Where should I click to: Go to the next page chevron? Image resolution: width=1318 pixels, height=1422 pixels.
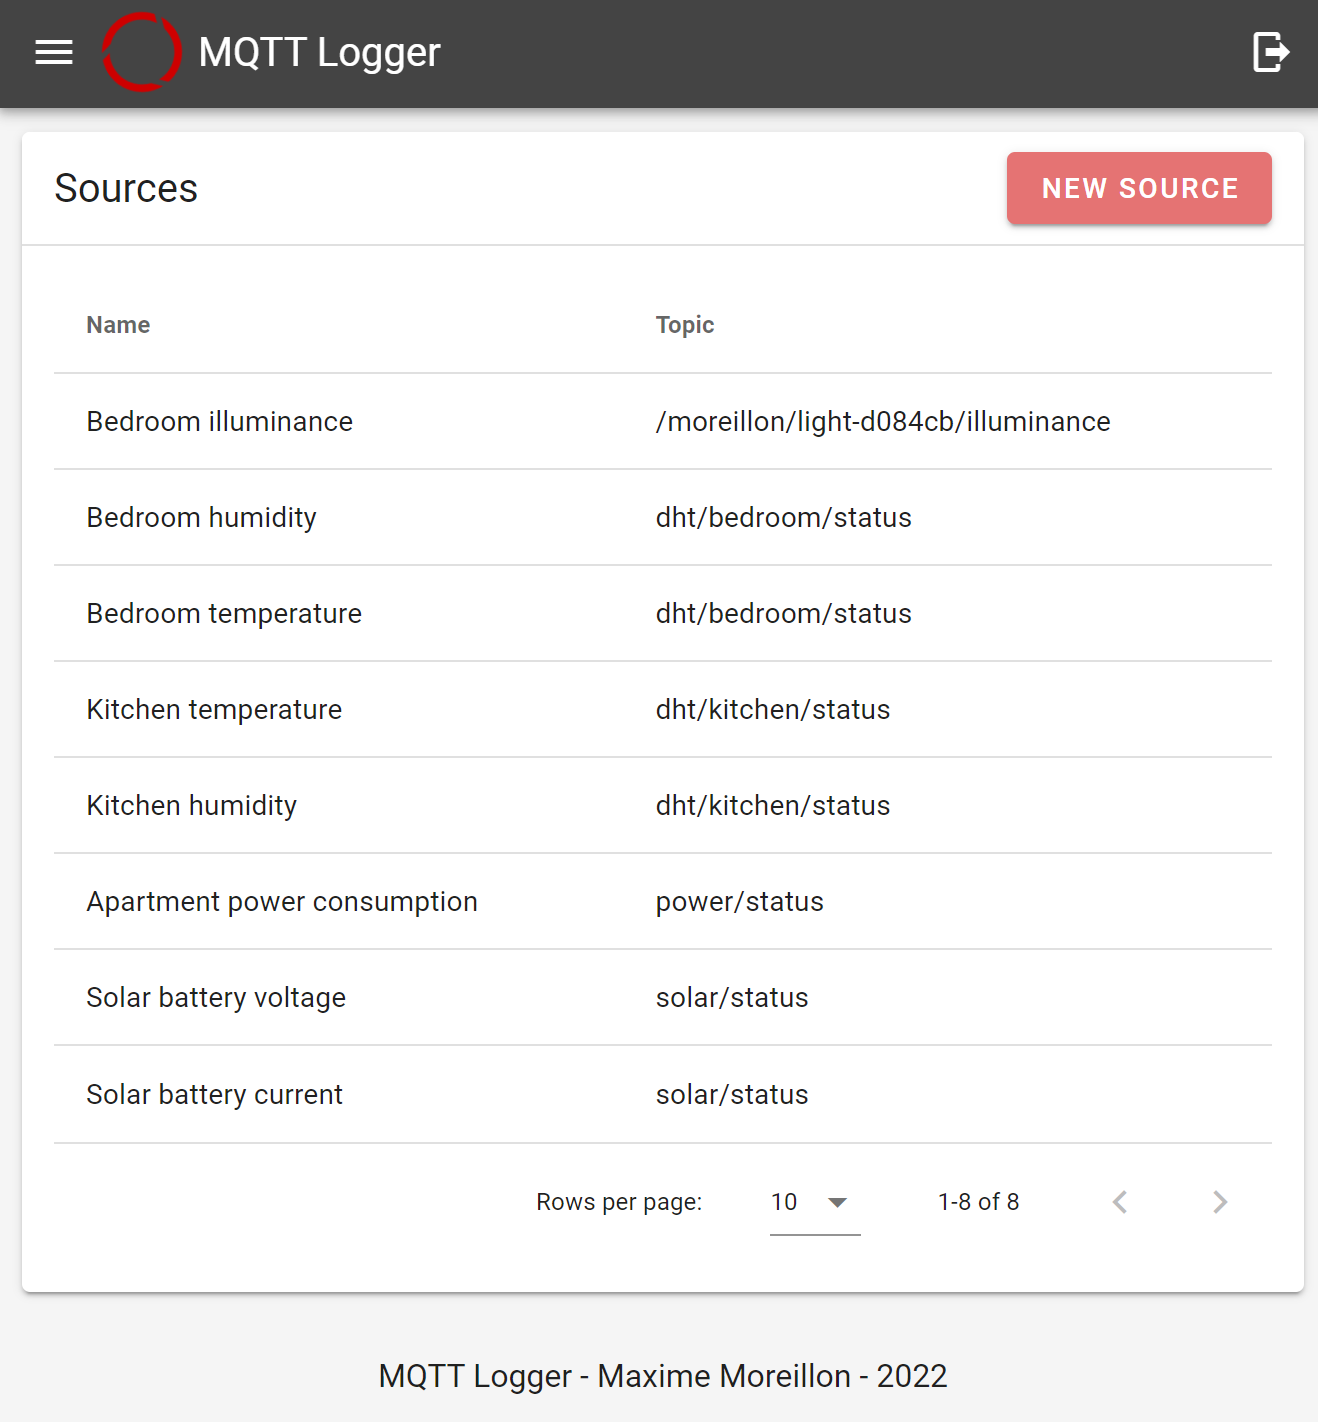click(x=1220, y=1202)
